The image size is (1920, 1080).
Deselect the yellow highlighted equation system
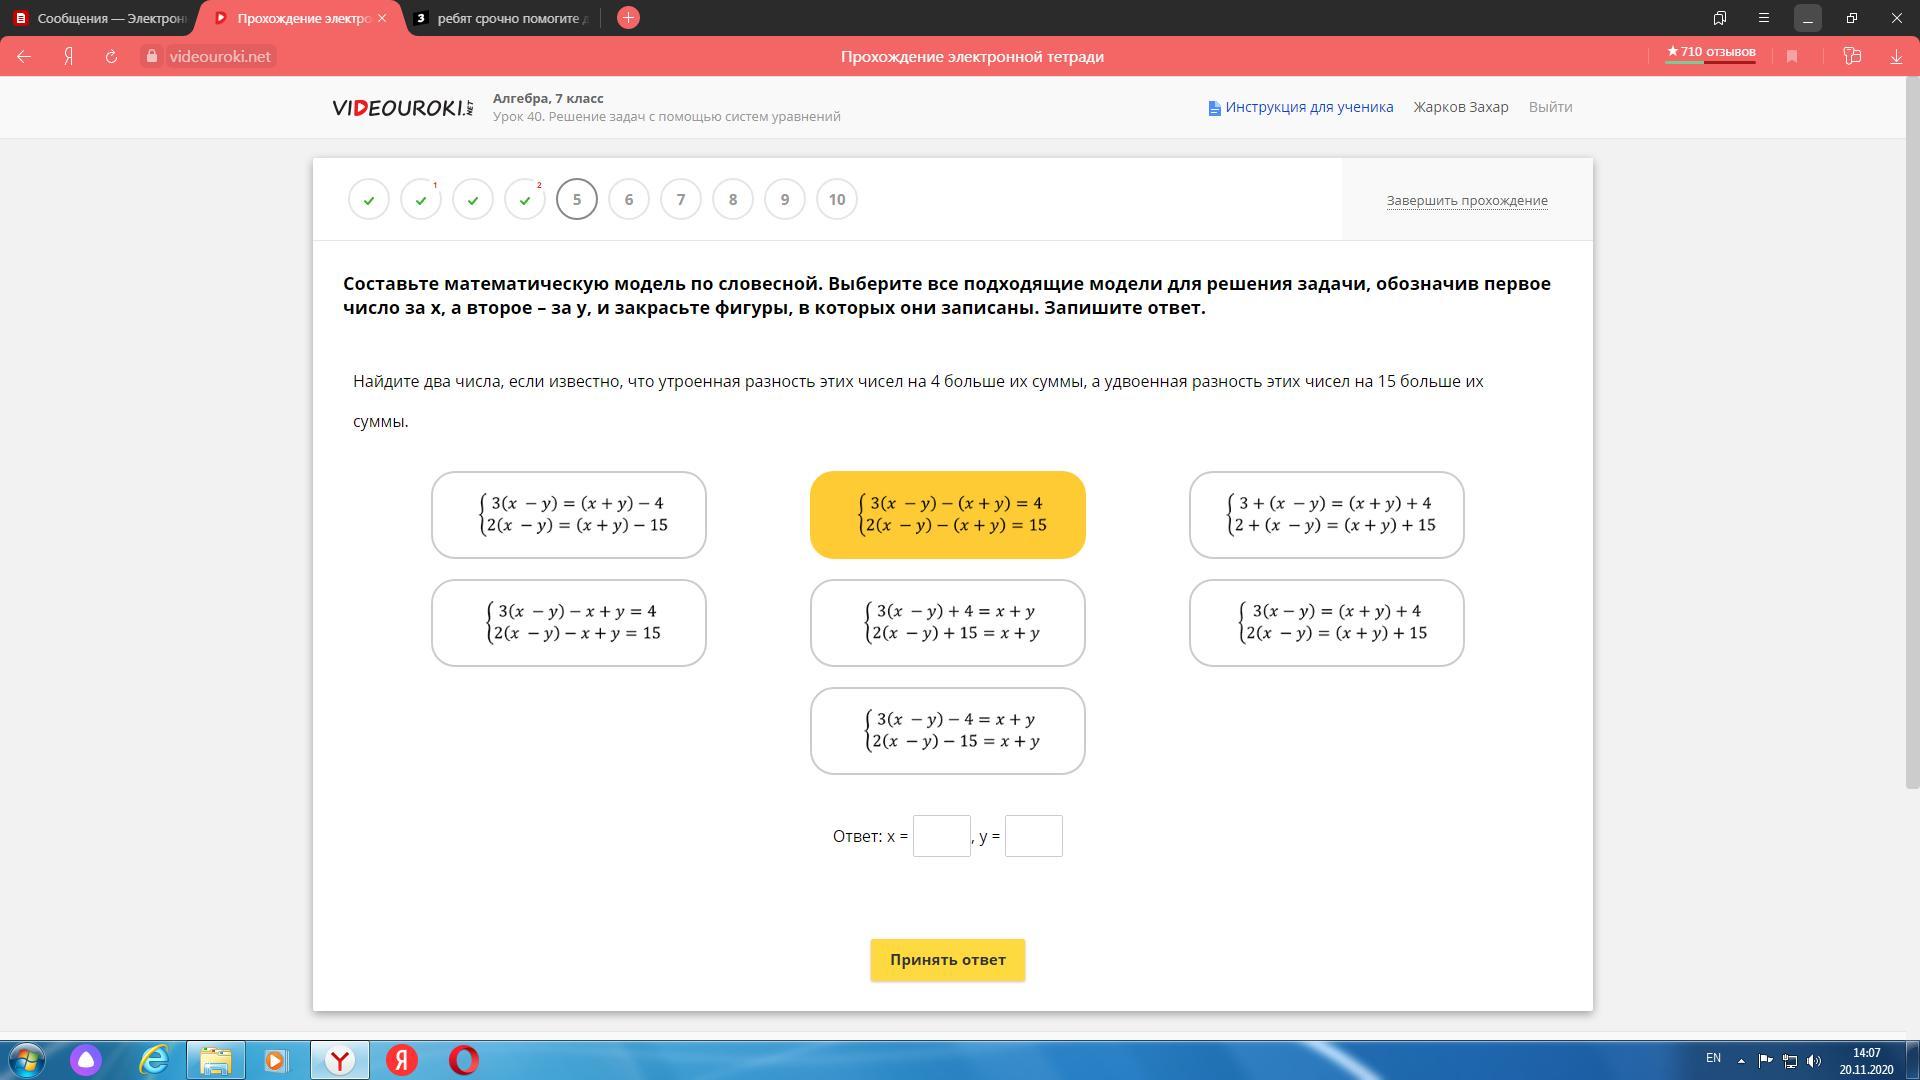[947, 515]
